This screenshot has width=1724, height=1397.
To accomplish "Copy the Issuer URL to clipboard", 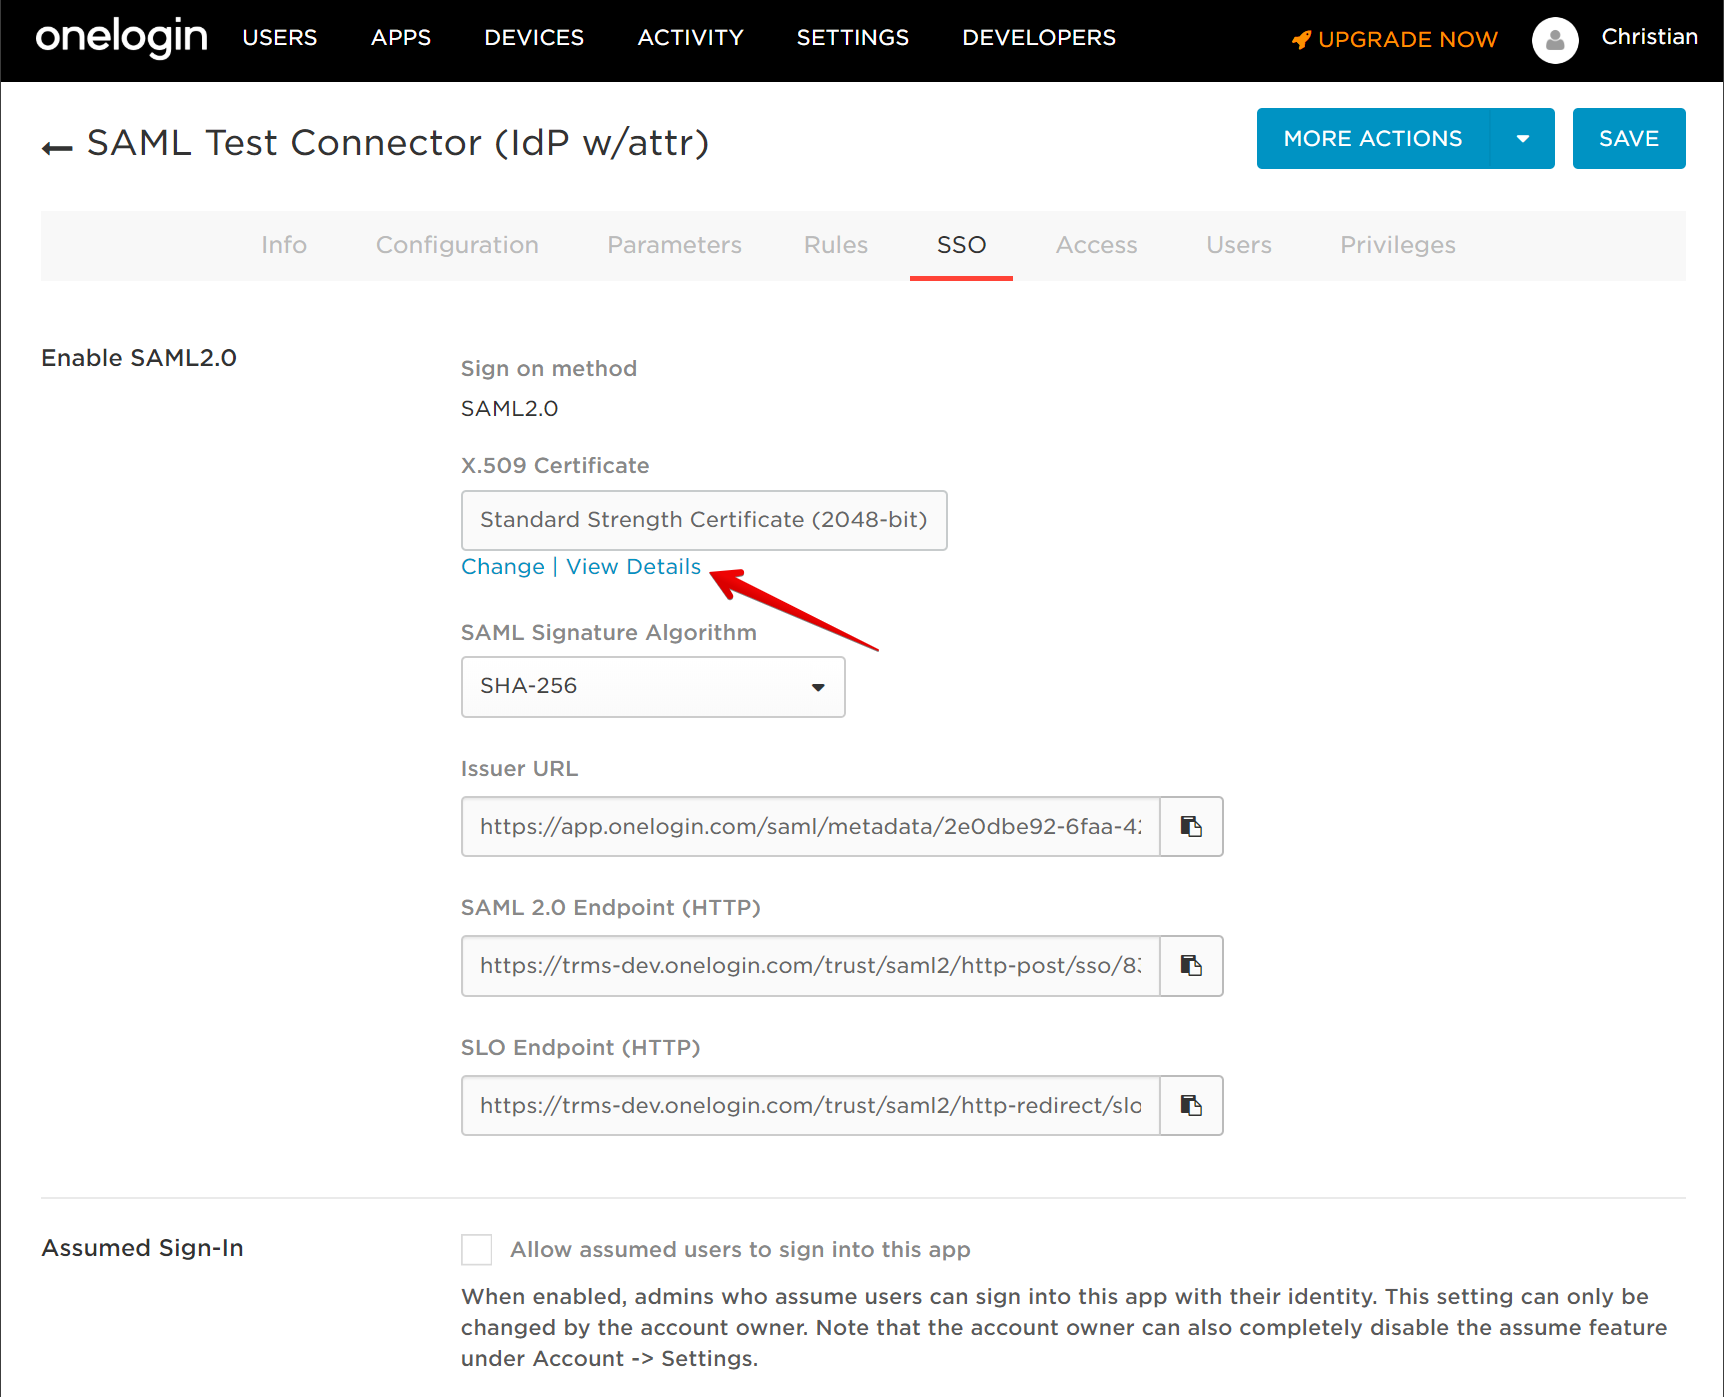I will tap(1191, 826).
